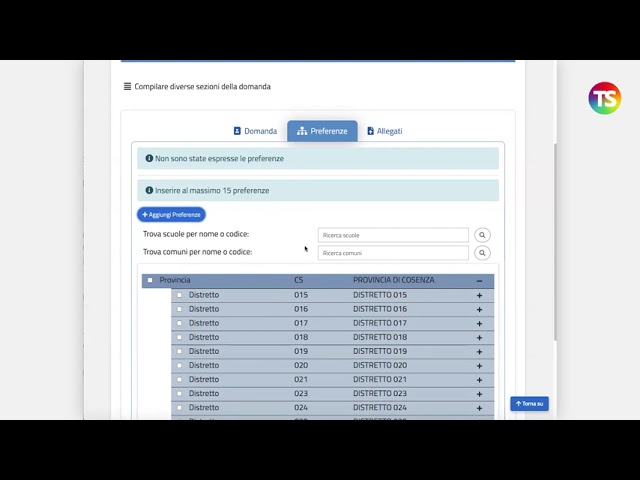Screen dimensions: 640x480
Task: Click the TS logo icon
Action: coord(604,98)
